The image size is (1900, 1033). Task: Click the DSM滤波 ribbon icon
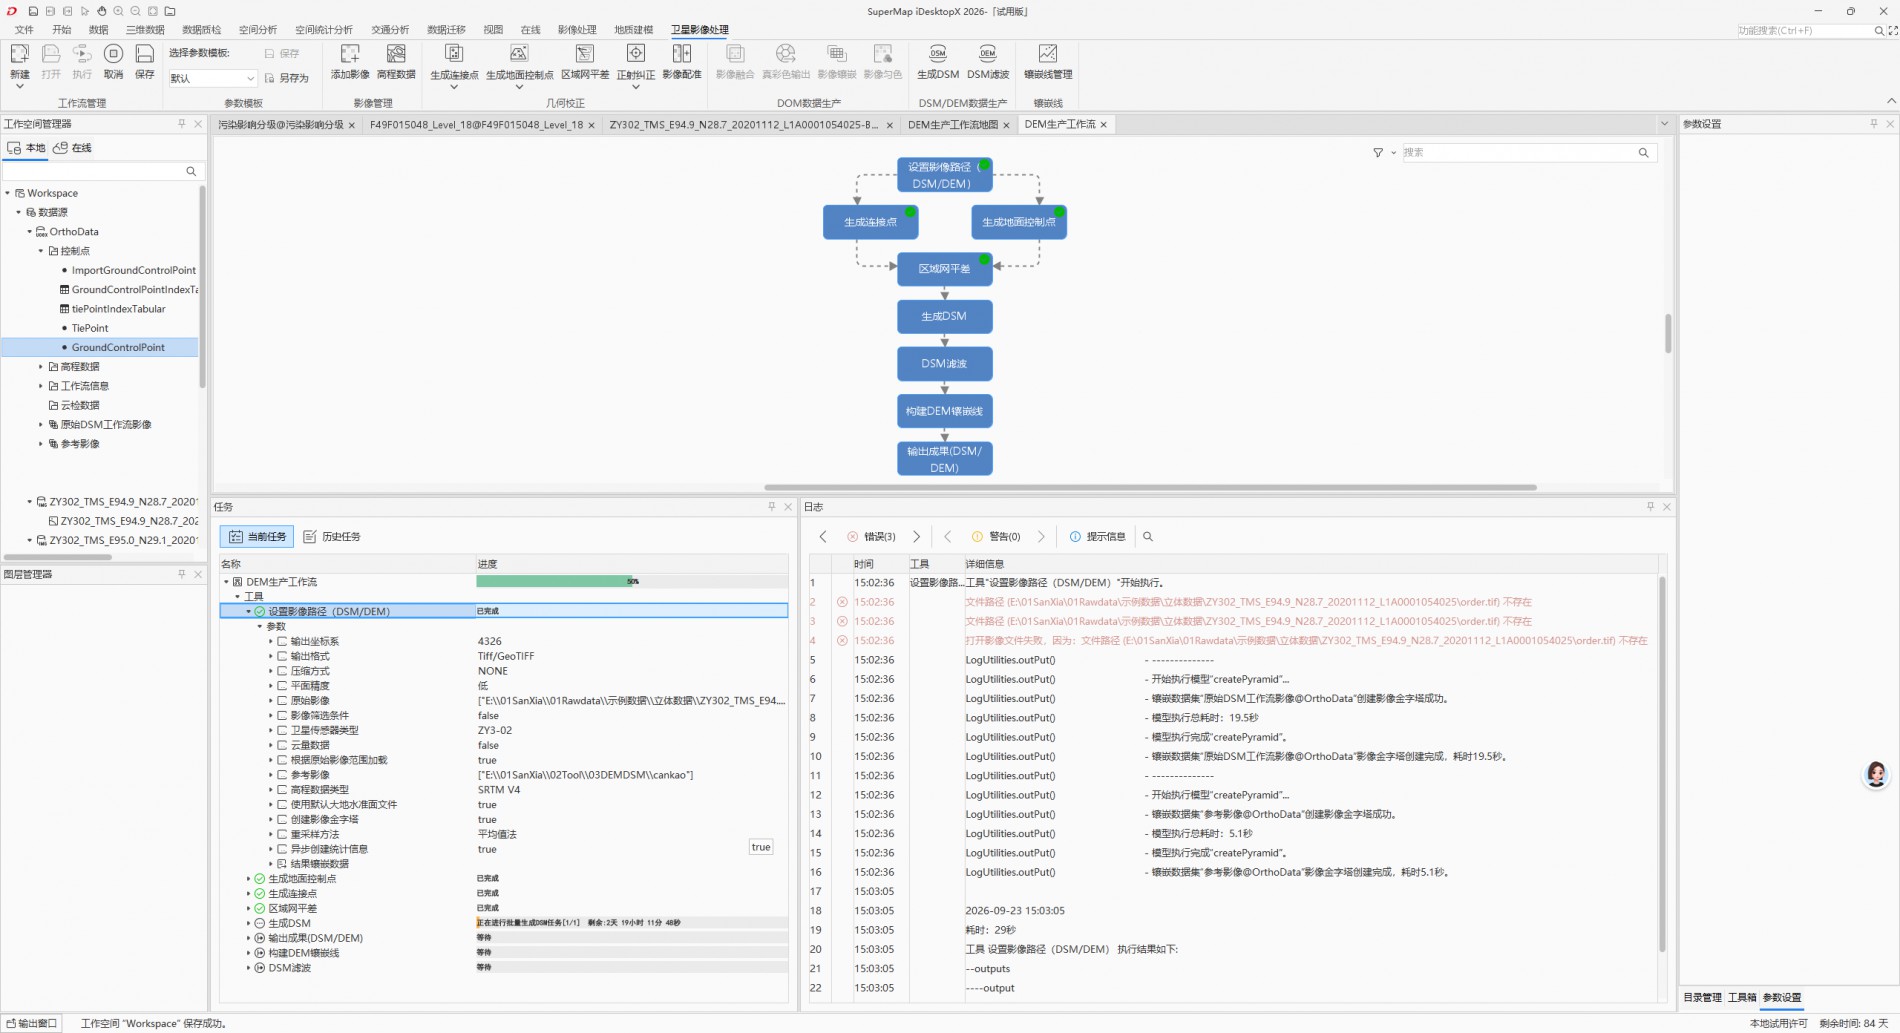tap(987, 61)
